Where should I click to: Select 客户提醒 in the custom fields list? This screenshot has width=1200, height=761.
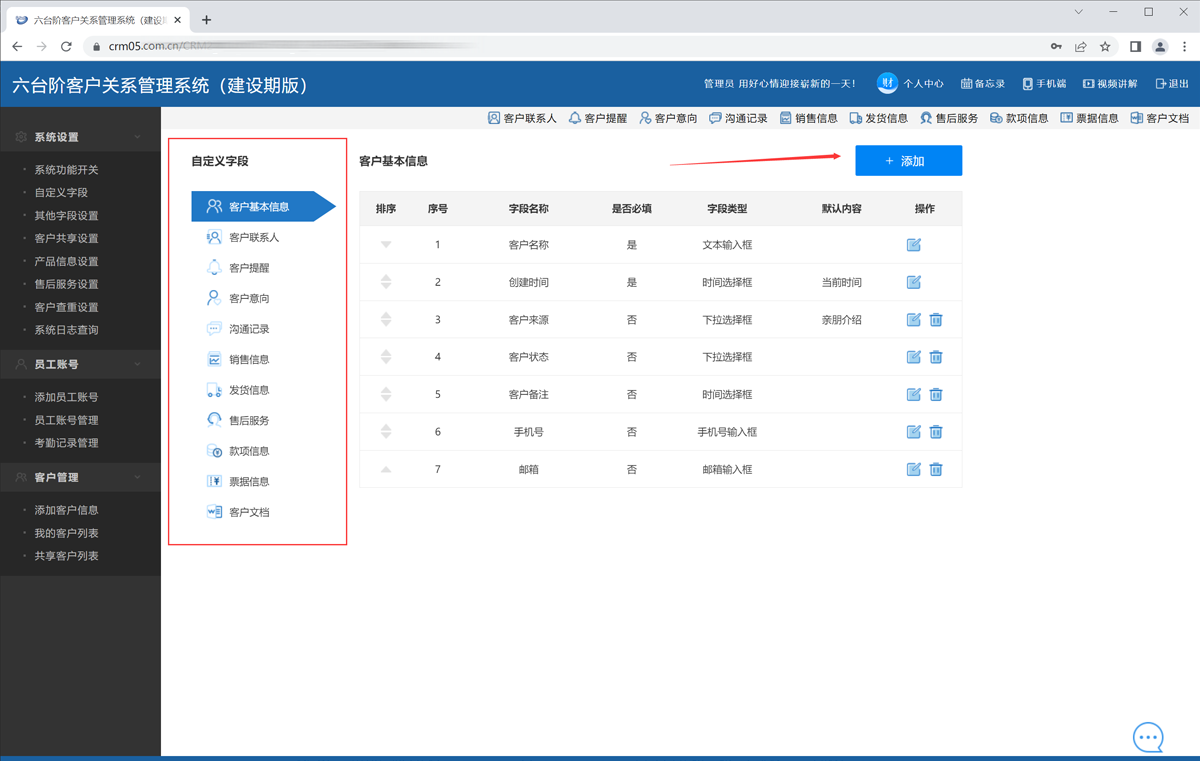tap(238, 268)
